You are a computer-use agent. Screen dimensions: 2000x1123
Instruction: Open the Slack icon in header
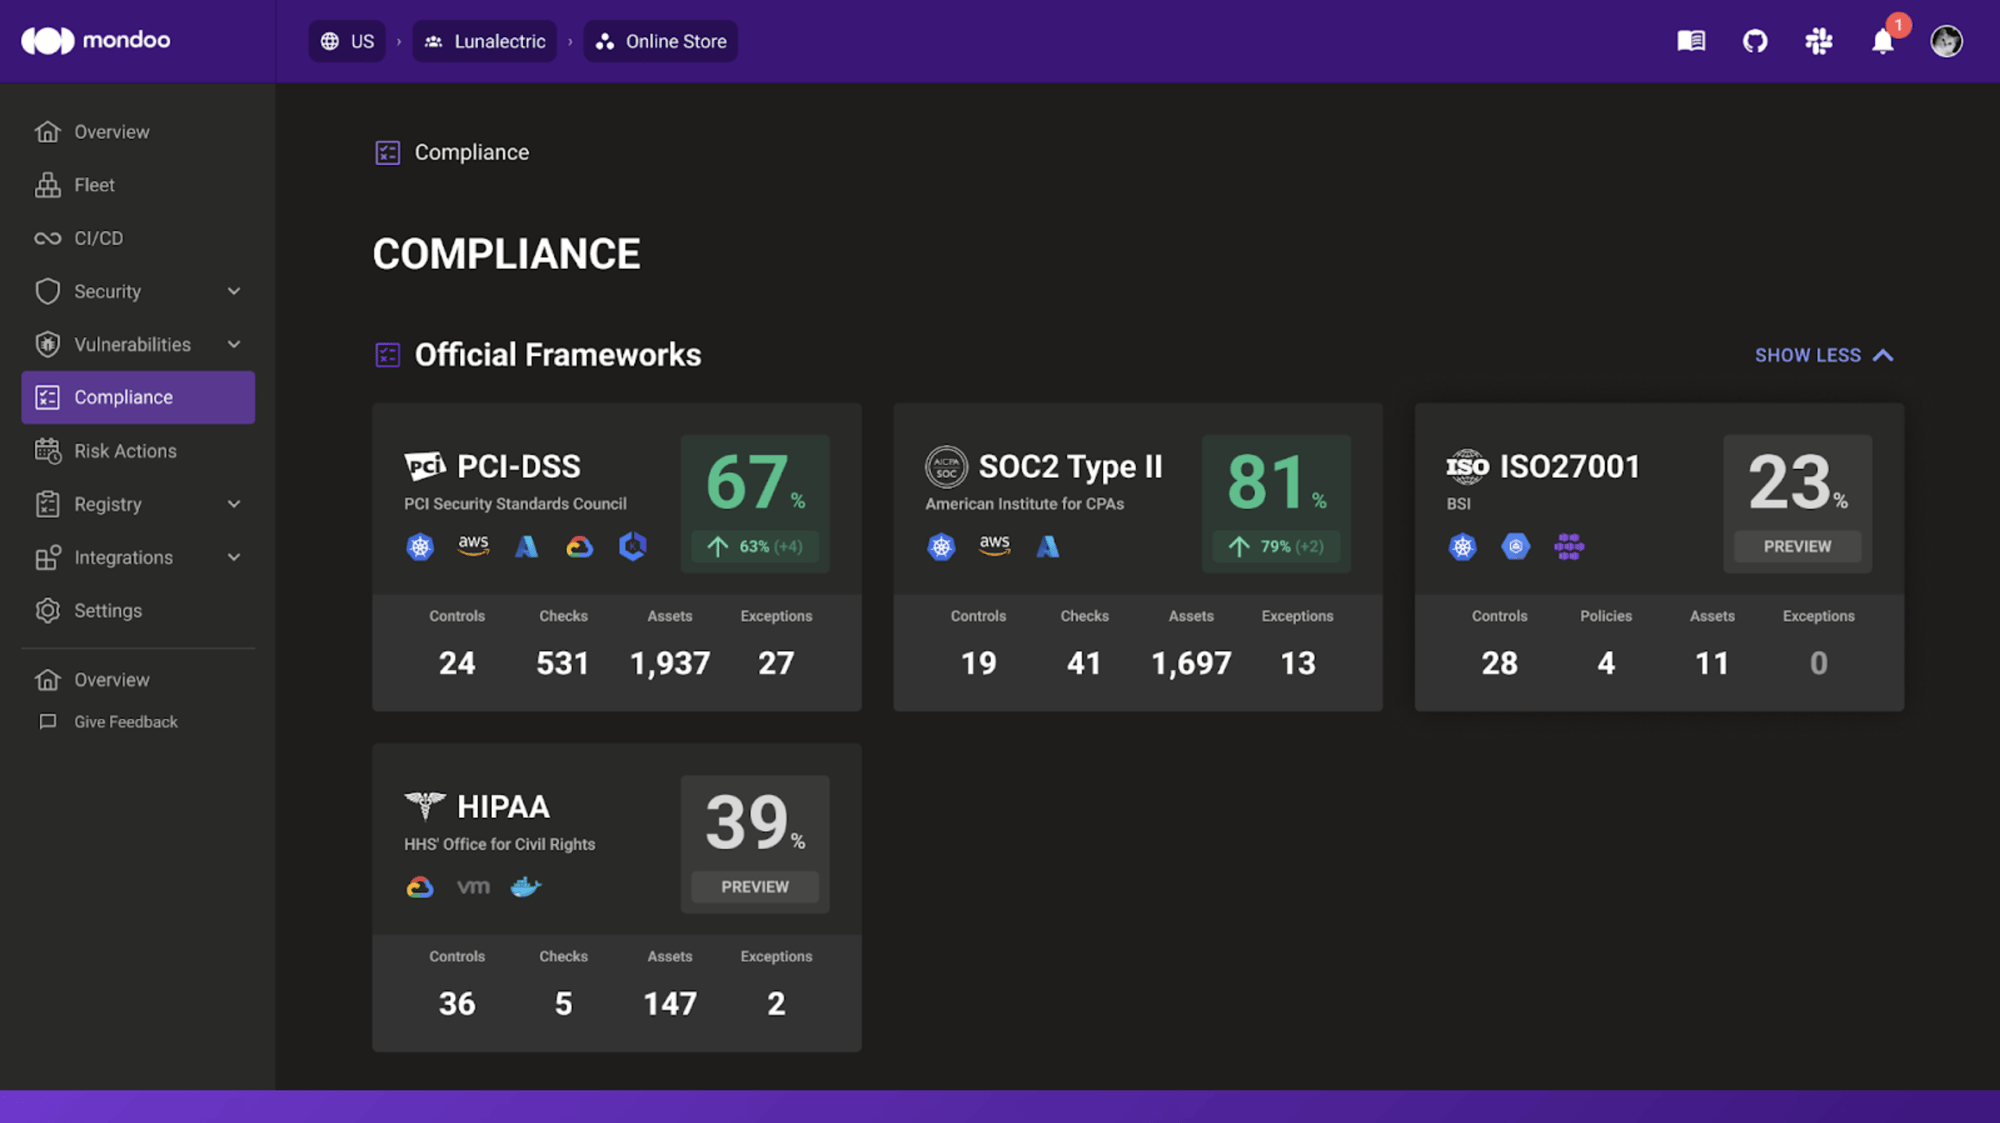(1819, 41)
